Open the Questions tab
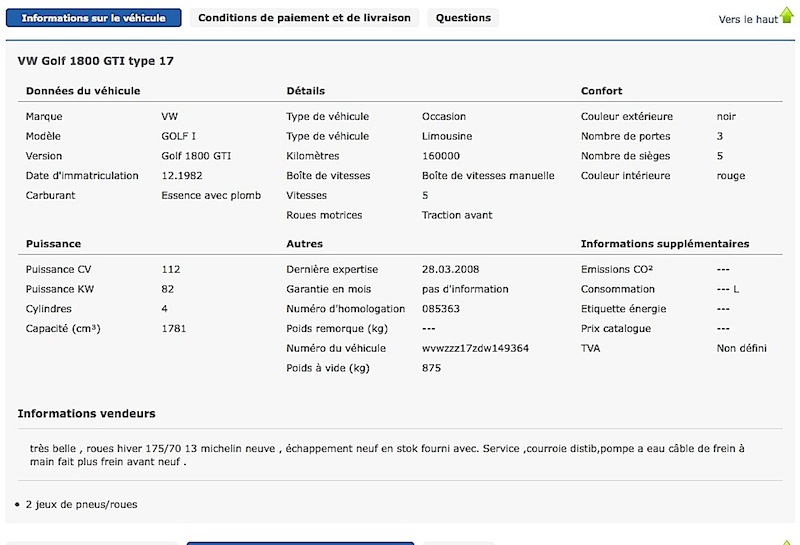This screenshot has height=545, width=800. 463,18
